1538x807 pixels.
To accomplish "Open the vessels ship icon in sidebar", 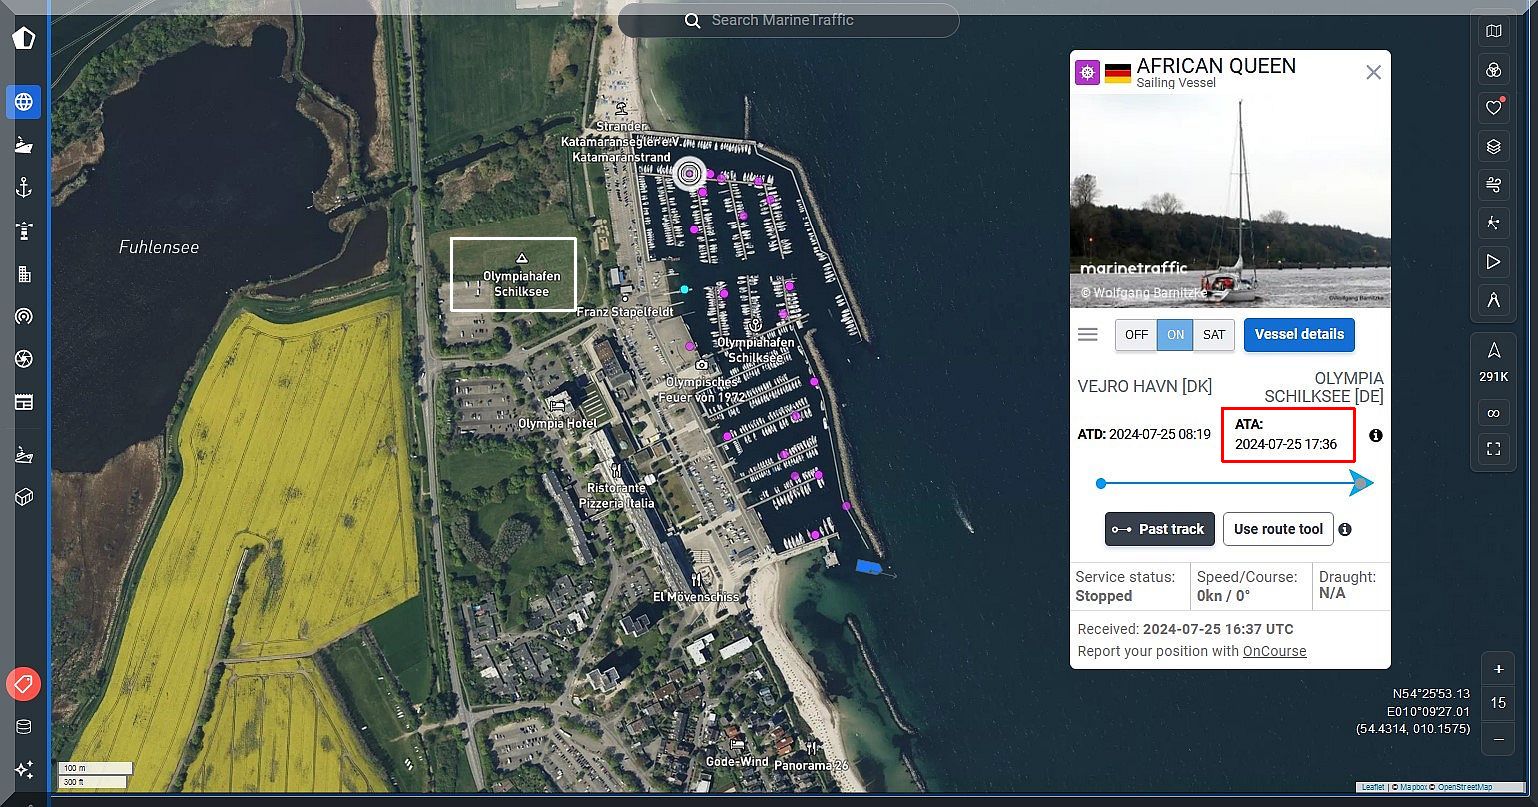I will (24, 145).
